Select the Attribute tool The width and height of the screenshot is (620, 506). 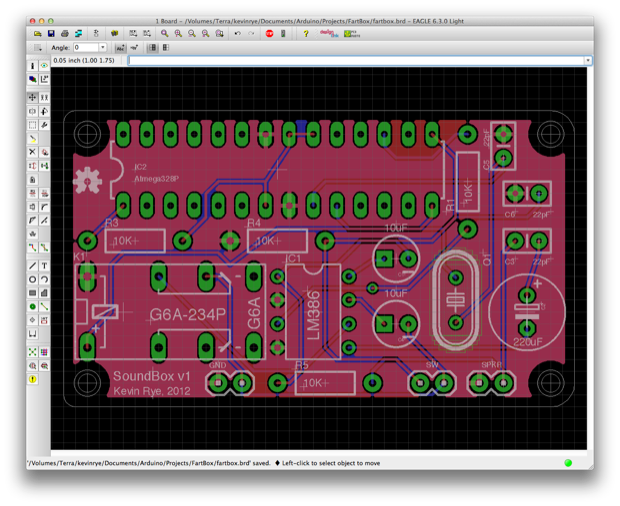(44, 320)
